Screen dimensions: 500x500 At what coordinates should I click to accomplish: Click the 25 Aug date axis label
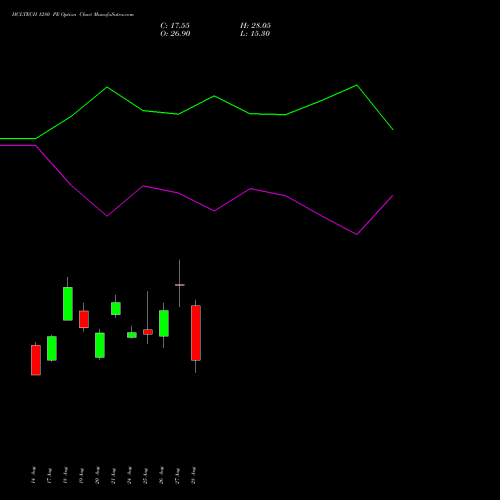tap(145, 475)
